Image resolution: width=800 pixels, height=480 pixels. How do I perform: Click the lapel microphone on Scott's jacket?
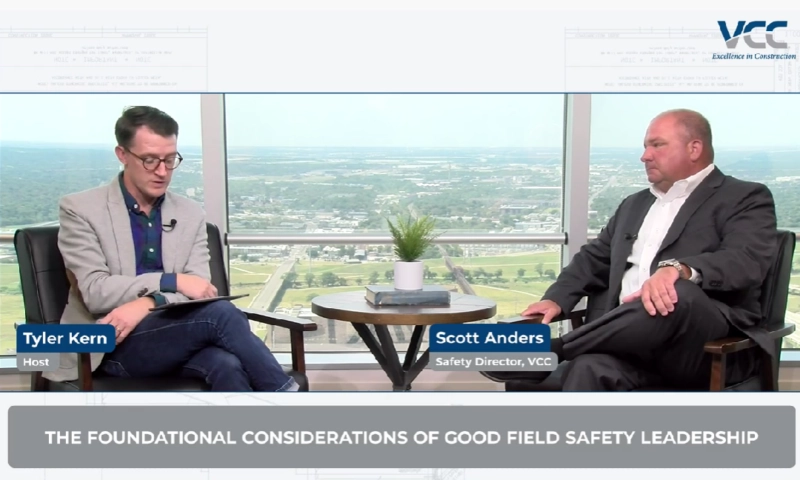[632, 237]
